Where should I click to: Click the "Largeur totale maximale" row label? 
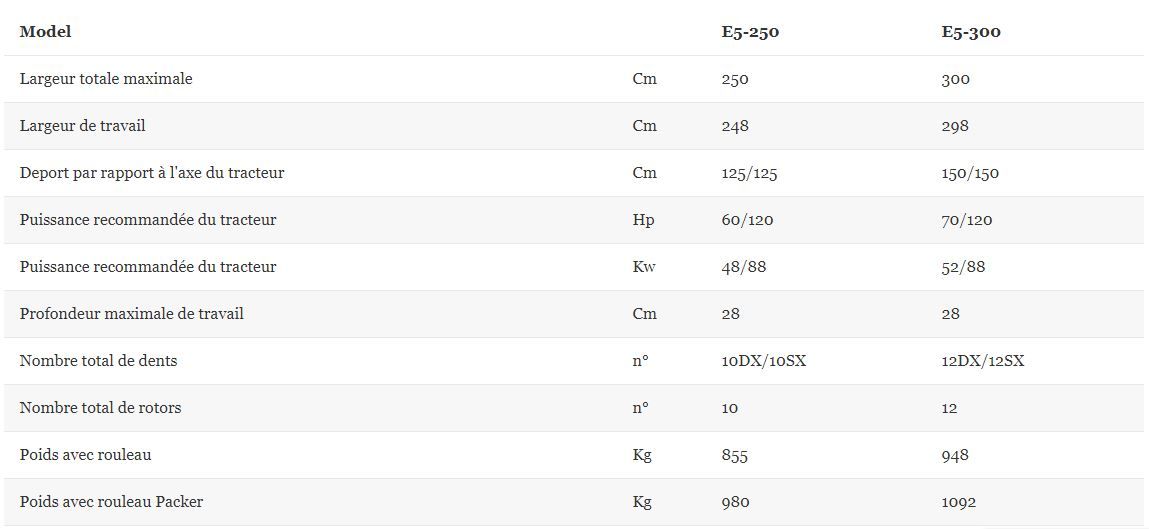[106, 79]
